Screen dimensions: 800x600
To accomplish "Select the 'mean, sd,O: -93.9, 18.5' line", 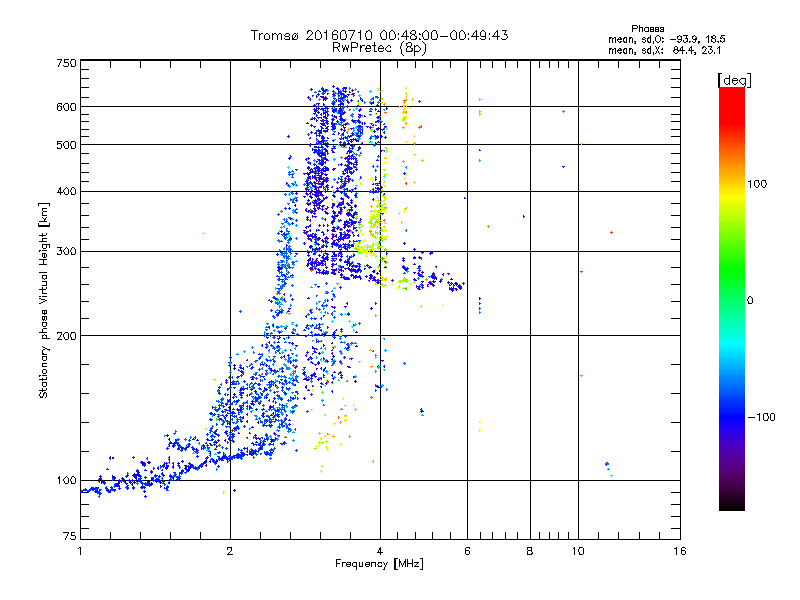I will pyautogui.click(x=667, y=39).
